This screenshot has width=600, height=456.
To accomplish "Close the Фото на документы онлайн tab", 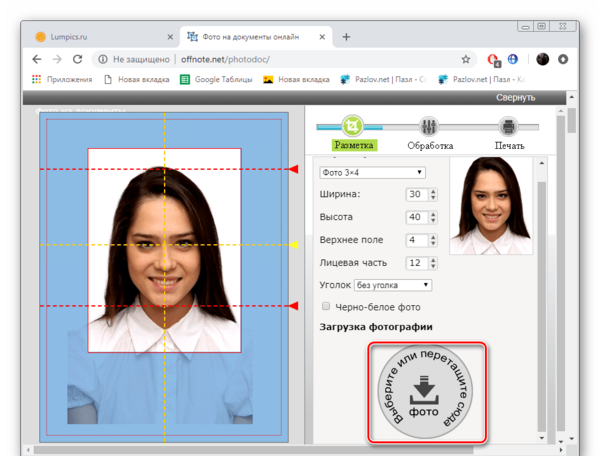I will coord(322,37).
